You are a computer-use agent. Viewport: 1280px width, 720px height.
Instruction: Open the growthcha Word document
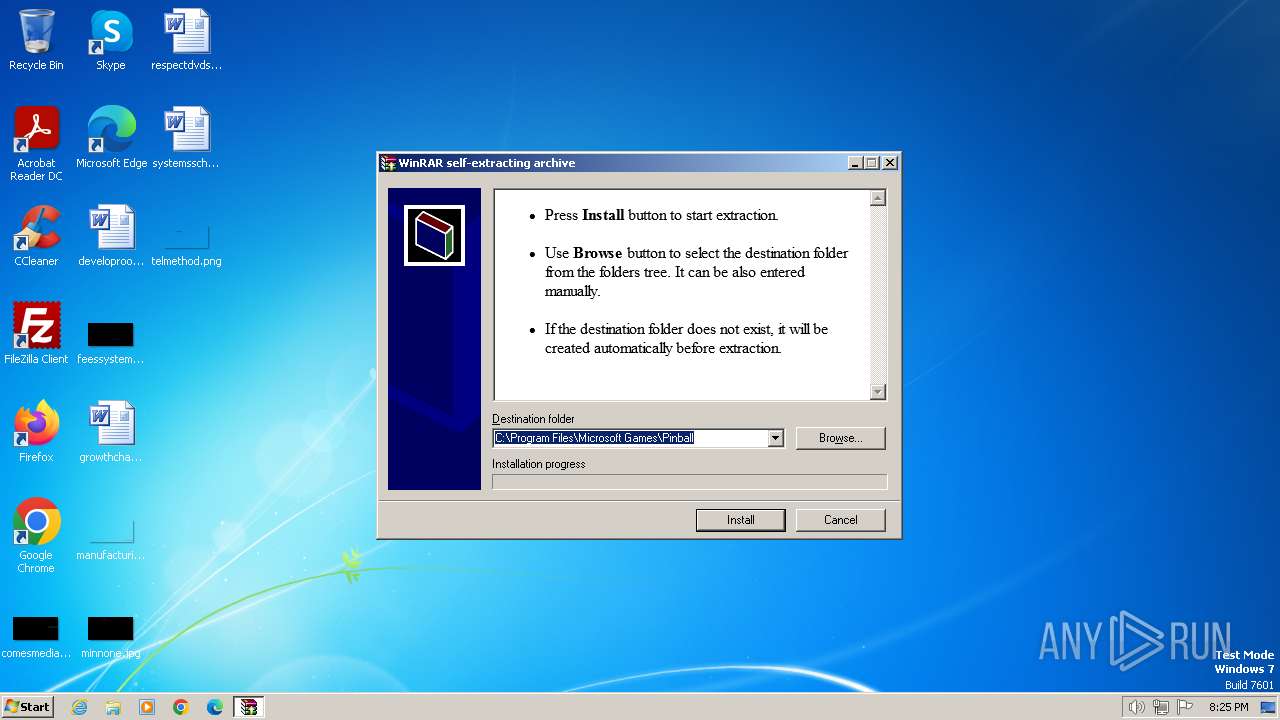pos(110,432)
